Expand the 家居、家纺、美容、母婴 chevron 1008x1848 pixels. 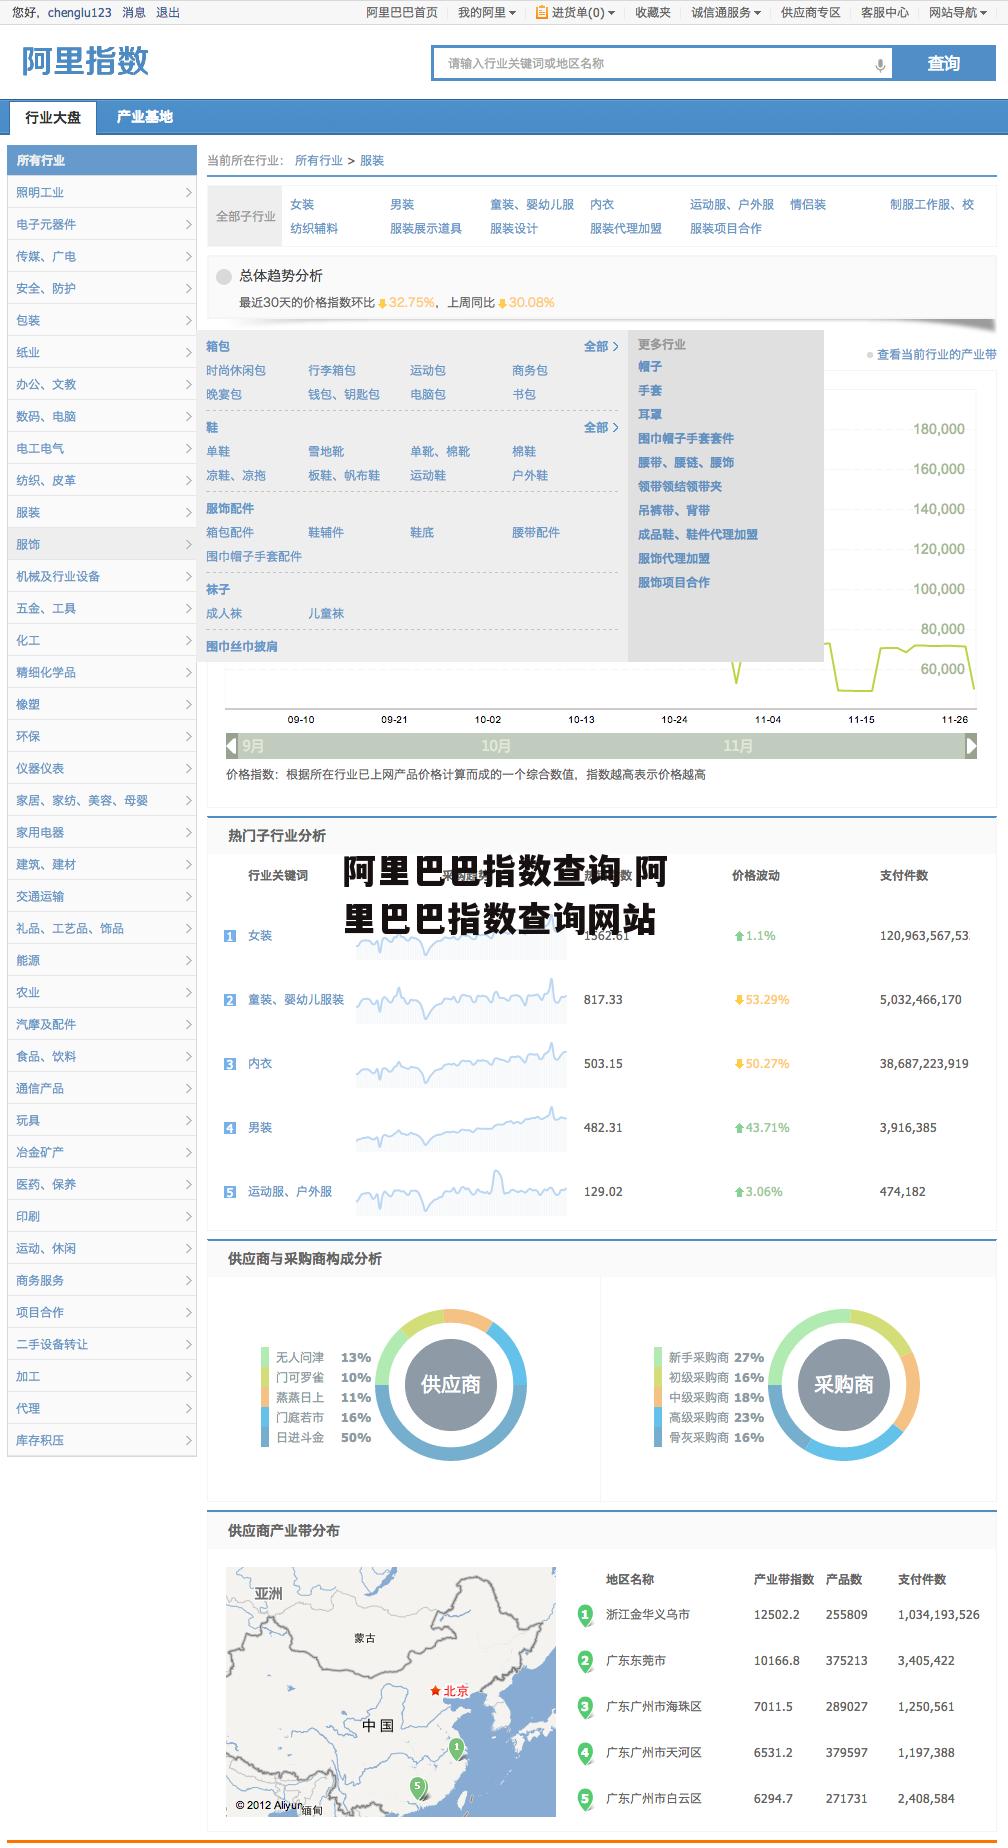click(x=188, y=801)
